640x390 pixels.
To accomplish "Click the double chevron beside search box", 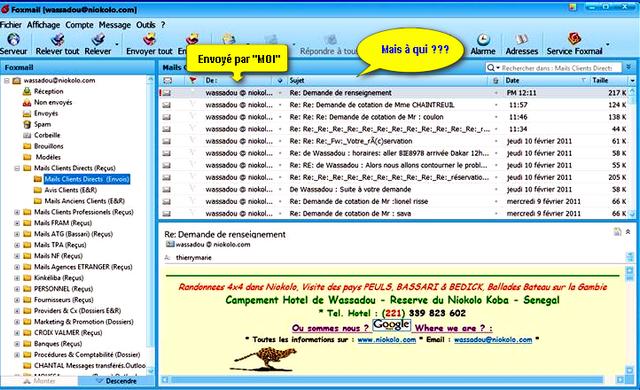I will pos(629,67).
